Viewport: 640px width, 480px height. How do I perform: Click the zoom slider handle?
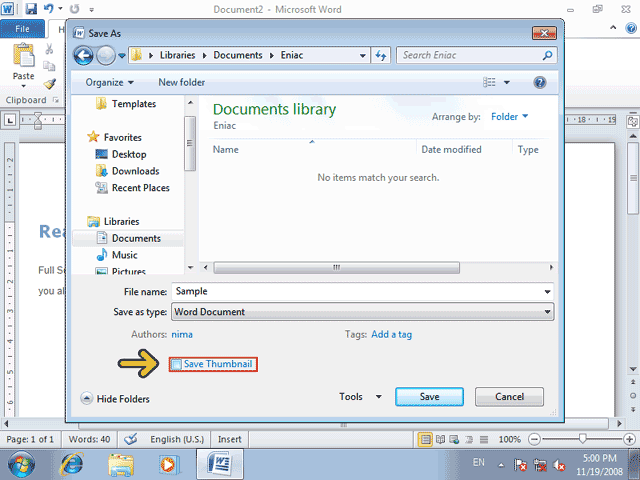[x=582, y=439]
